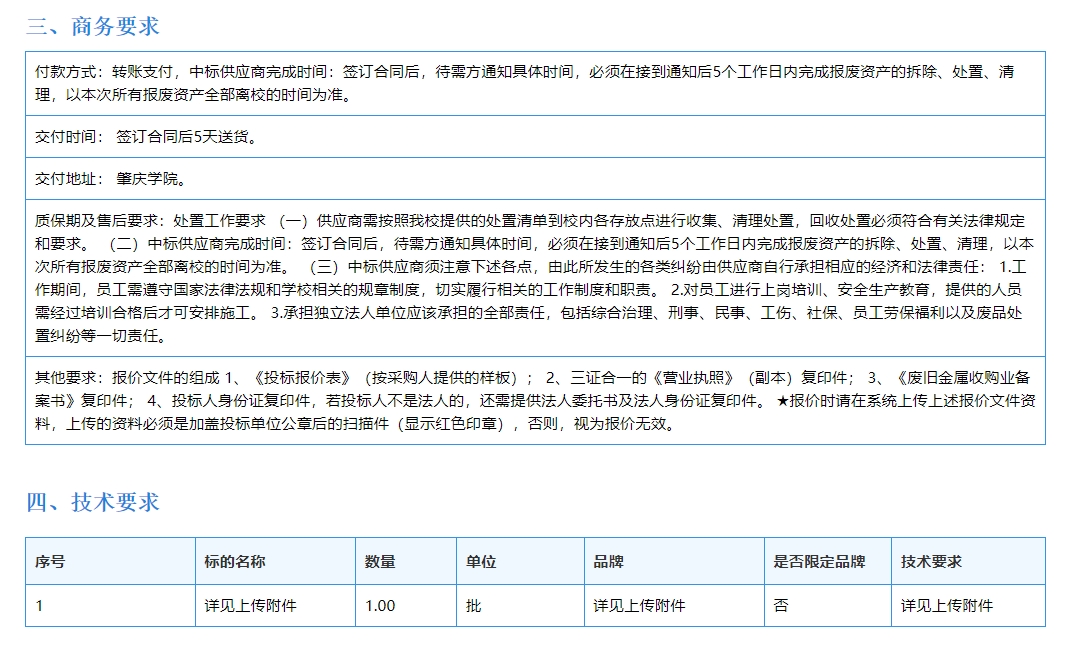The image size is (1073, 645).
Task: Click the 标的名称 column header
Action: pos(235,562)
